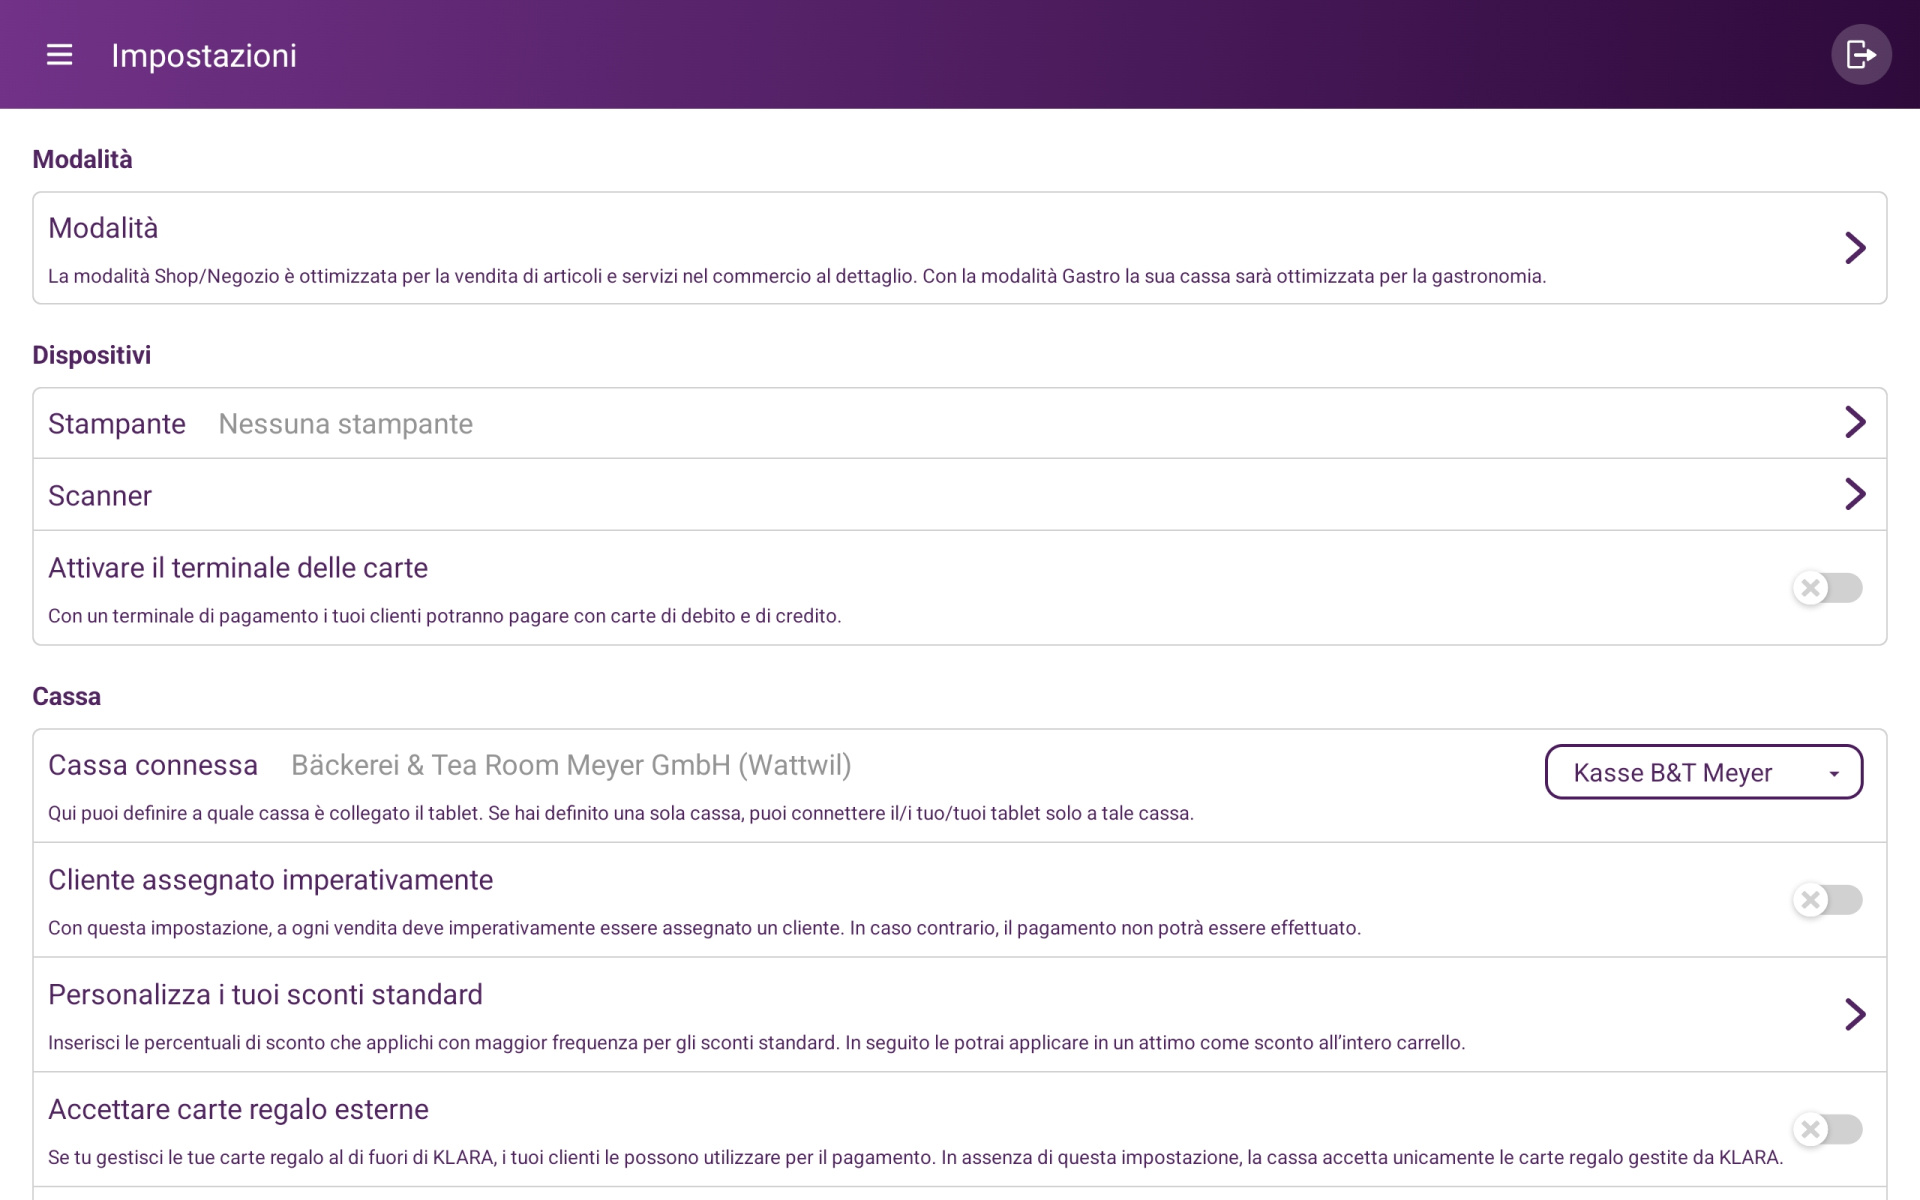This screenshot has height=1200, width=1920.
Task: Click Attivare il terminale delle carte label
Action: [x=238, y=568]
